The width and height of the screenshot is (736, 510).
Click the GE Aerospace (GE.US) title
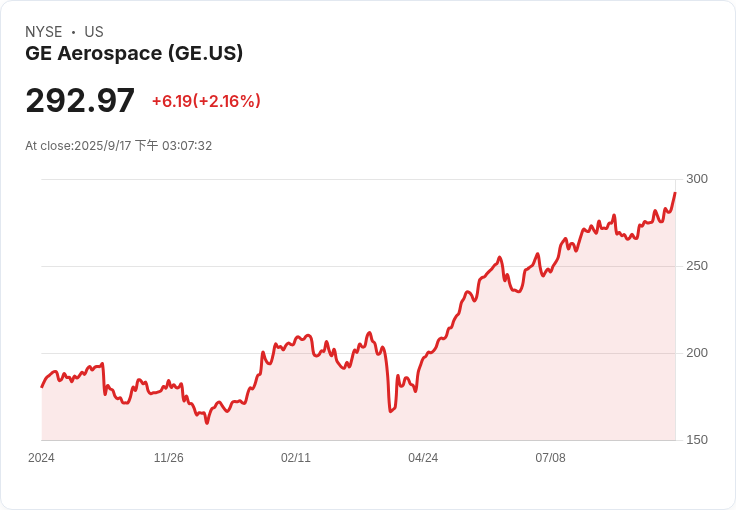(134, 53)
